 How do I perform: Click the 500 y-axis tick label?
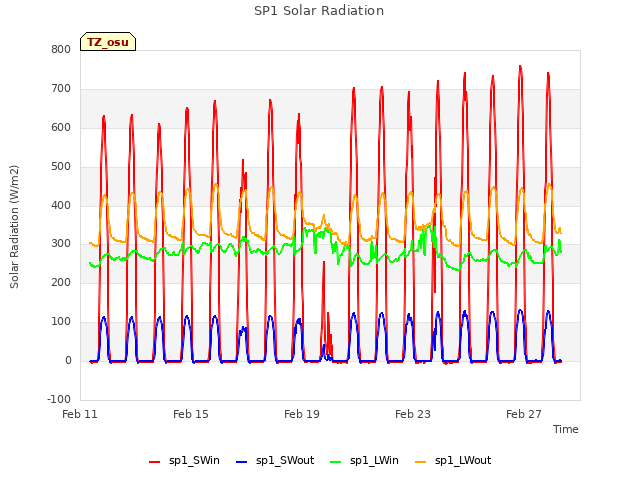click(x=61, y=167)
